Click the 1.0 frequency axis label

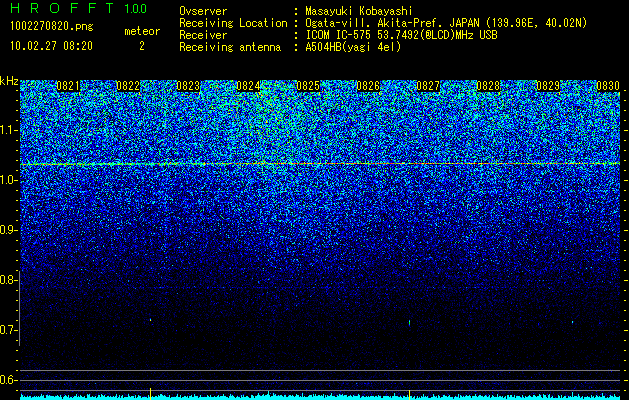pyautogui.click(x=7, y=180)
